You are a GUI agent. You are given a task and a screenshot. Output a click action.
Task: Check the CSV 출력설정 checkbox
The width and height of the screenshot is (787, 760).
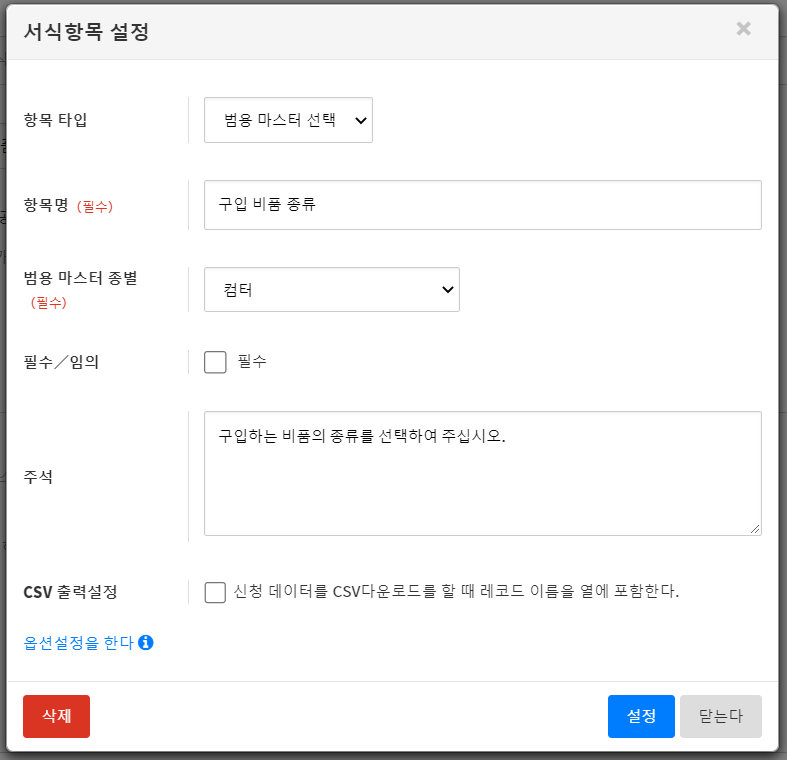pos(215,592)
